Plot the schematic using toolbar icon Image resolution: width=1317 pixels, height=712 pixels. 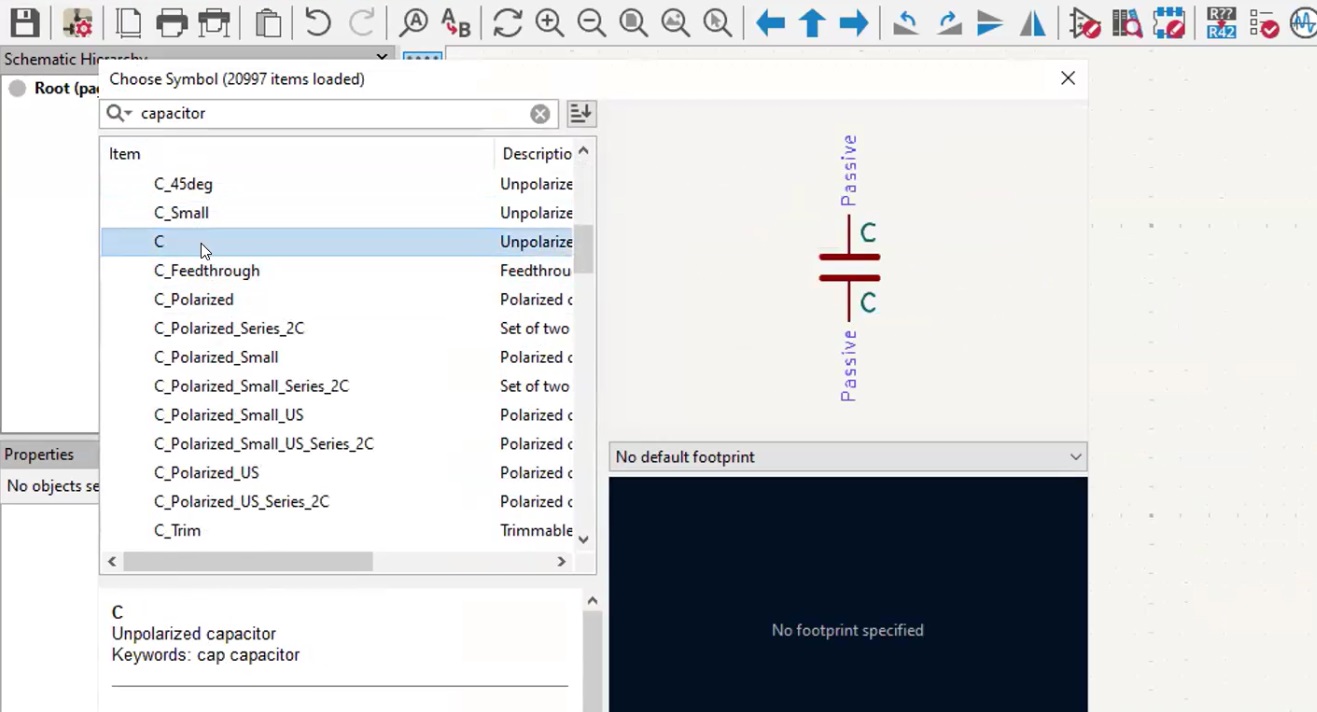(x=213, y=22)
